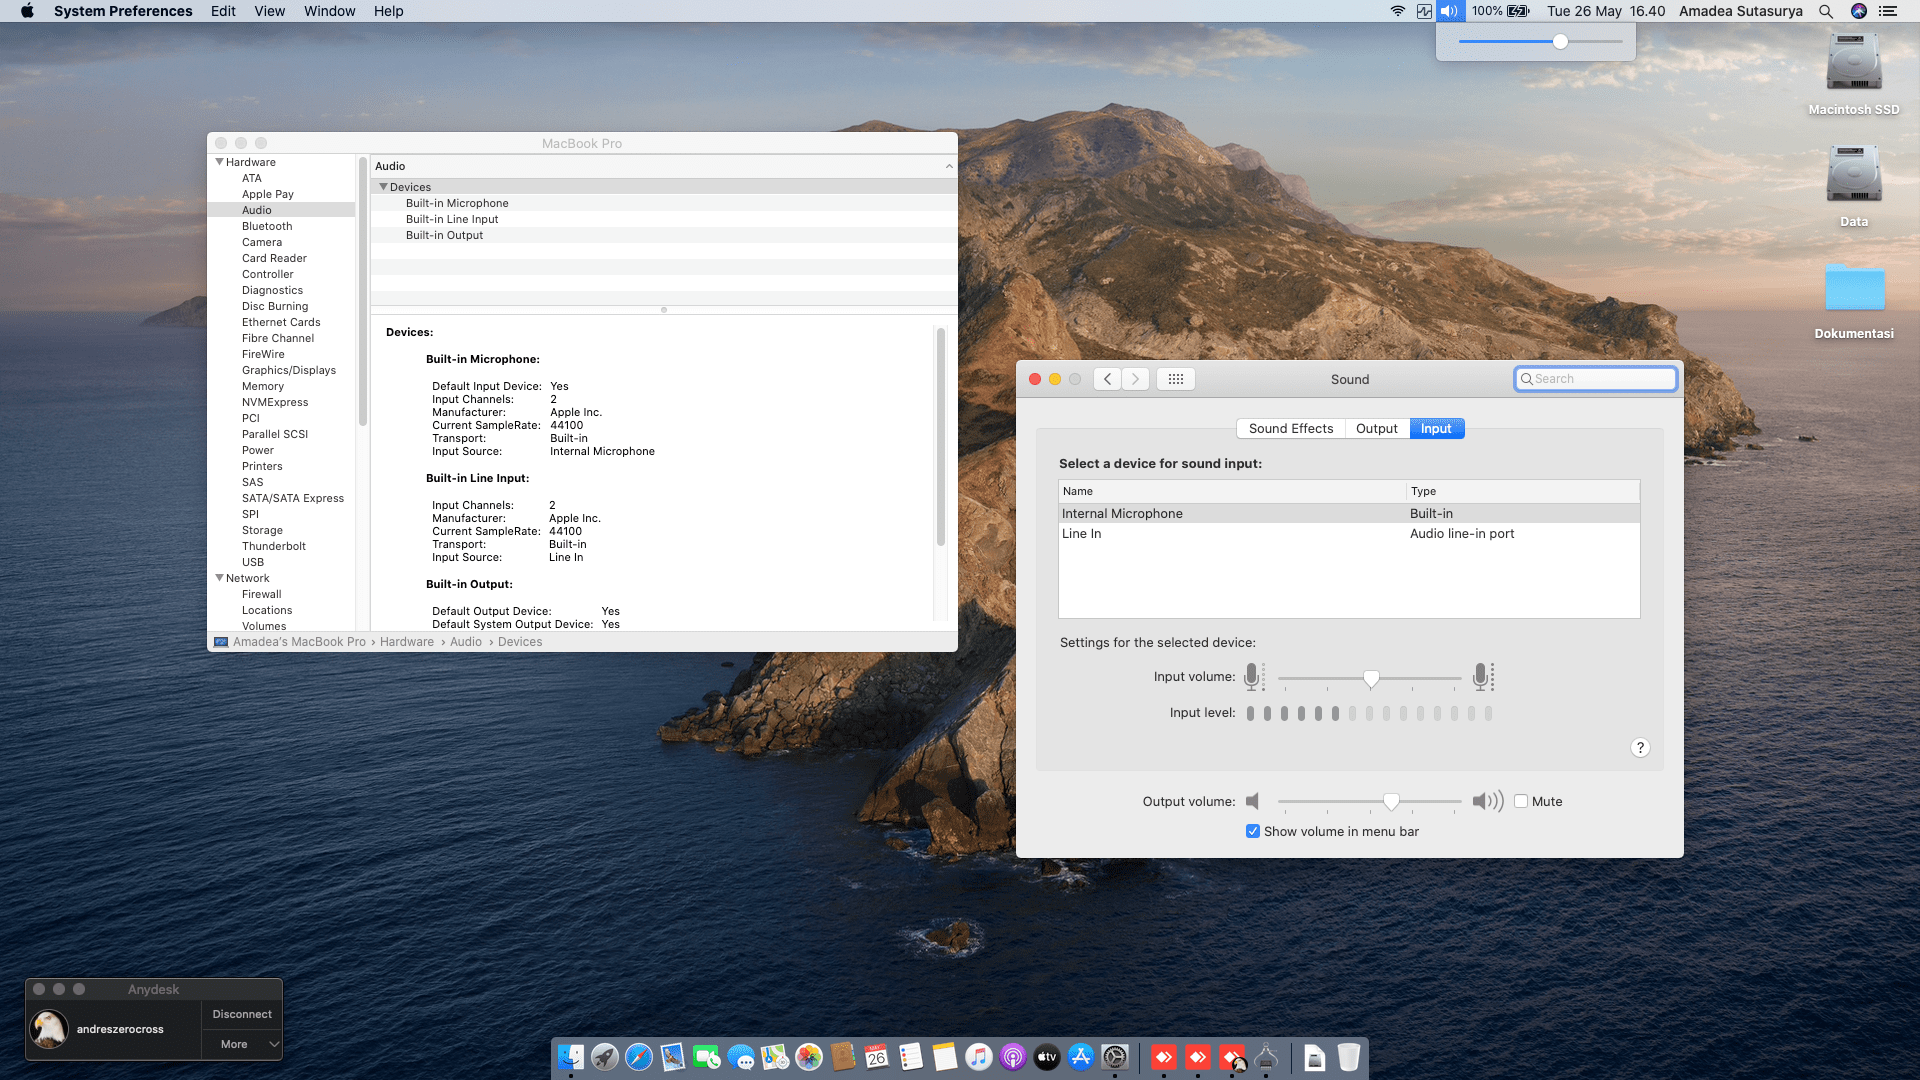Collapse the Devices disclosure triangle
This screenshot has height=1080, width=1920.
coord(383,187)
